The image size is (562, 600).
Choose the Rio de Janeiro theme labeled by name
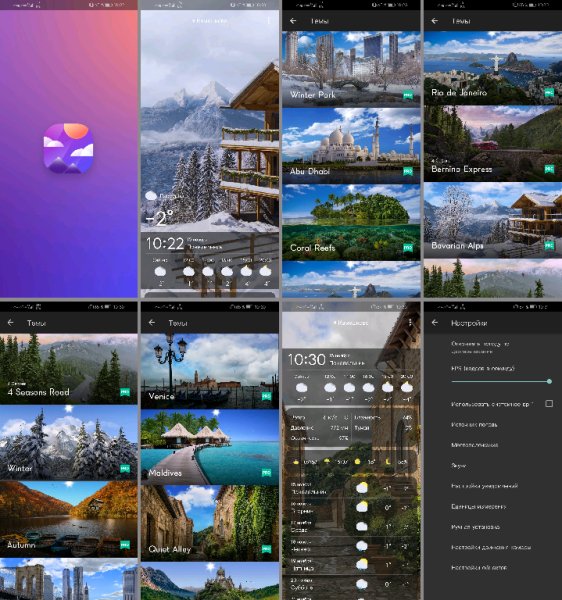[493, 68]
